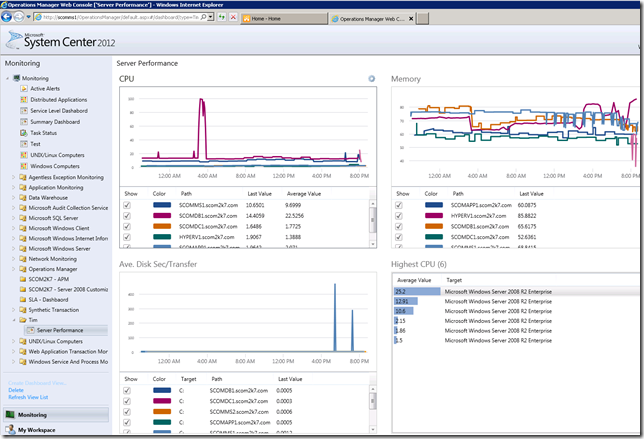Click the UNIX/Linux Computers state view icon
Image resolution: width=644 pixels, height=439 pixels.
24,155
